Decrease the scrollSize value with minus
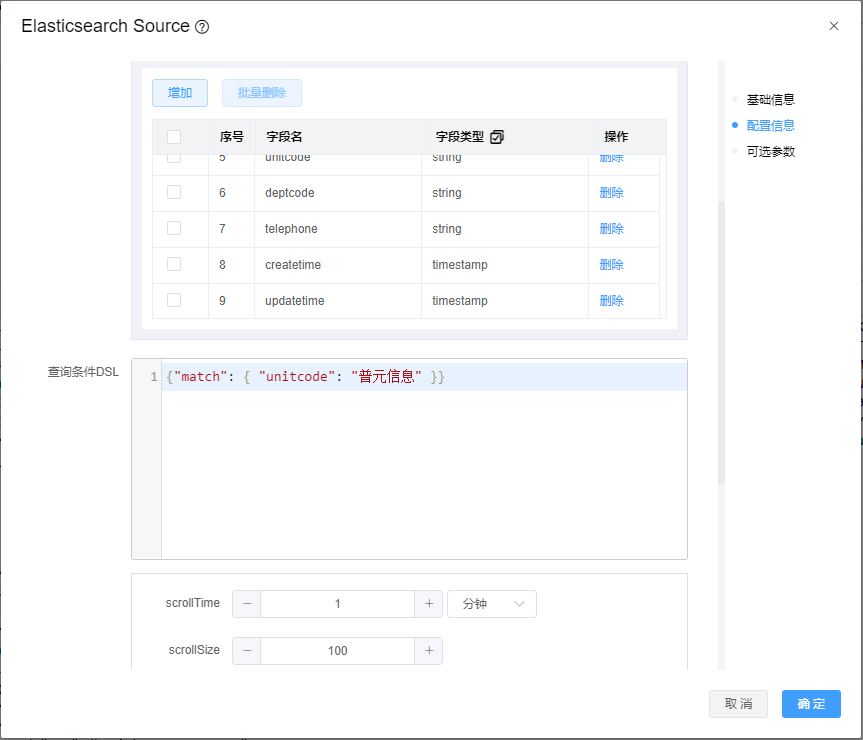The width and height of the screenshot is (863, 740). [247, 651]
